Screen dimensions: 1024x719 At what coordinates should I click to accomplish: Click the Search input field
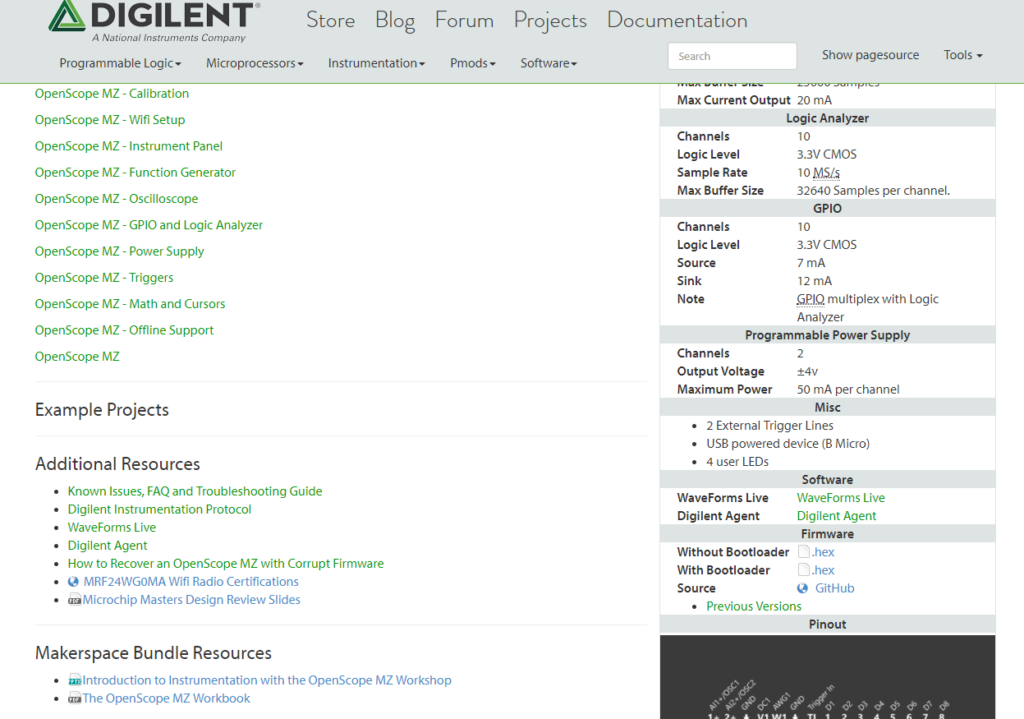click(731, 55)
